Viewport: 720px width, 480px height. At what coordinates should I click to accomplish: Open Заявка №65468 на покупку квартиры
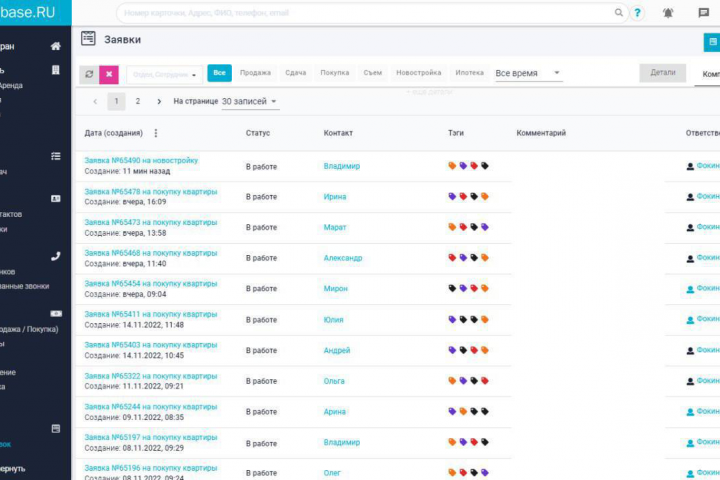(x=151, y=254)
